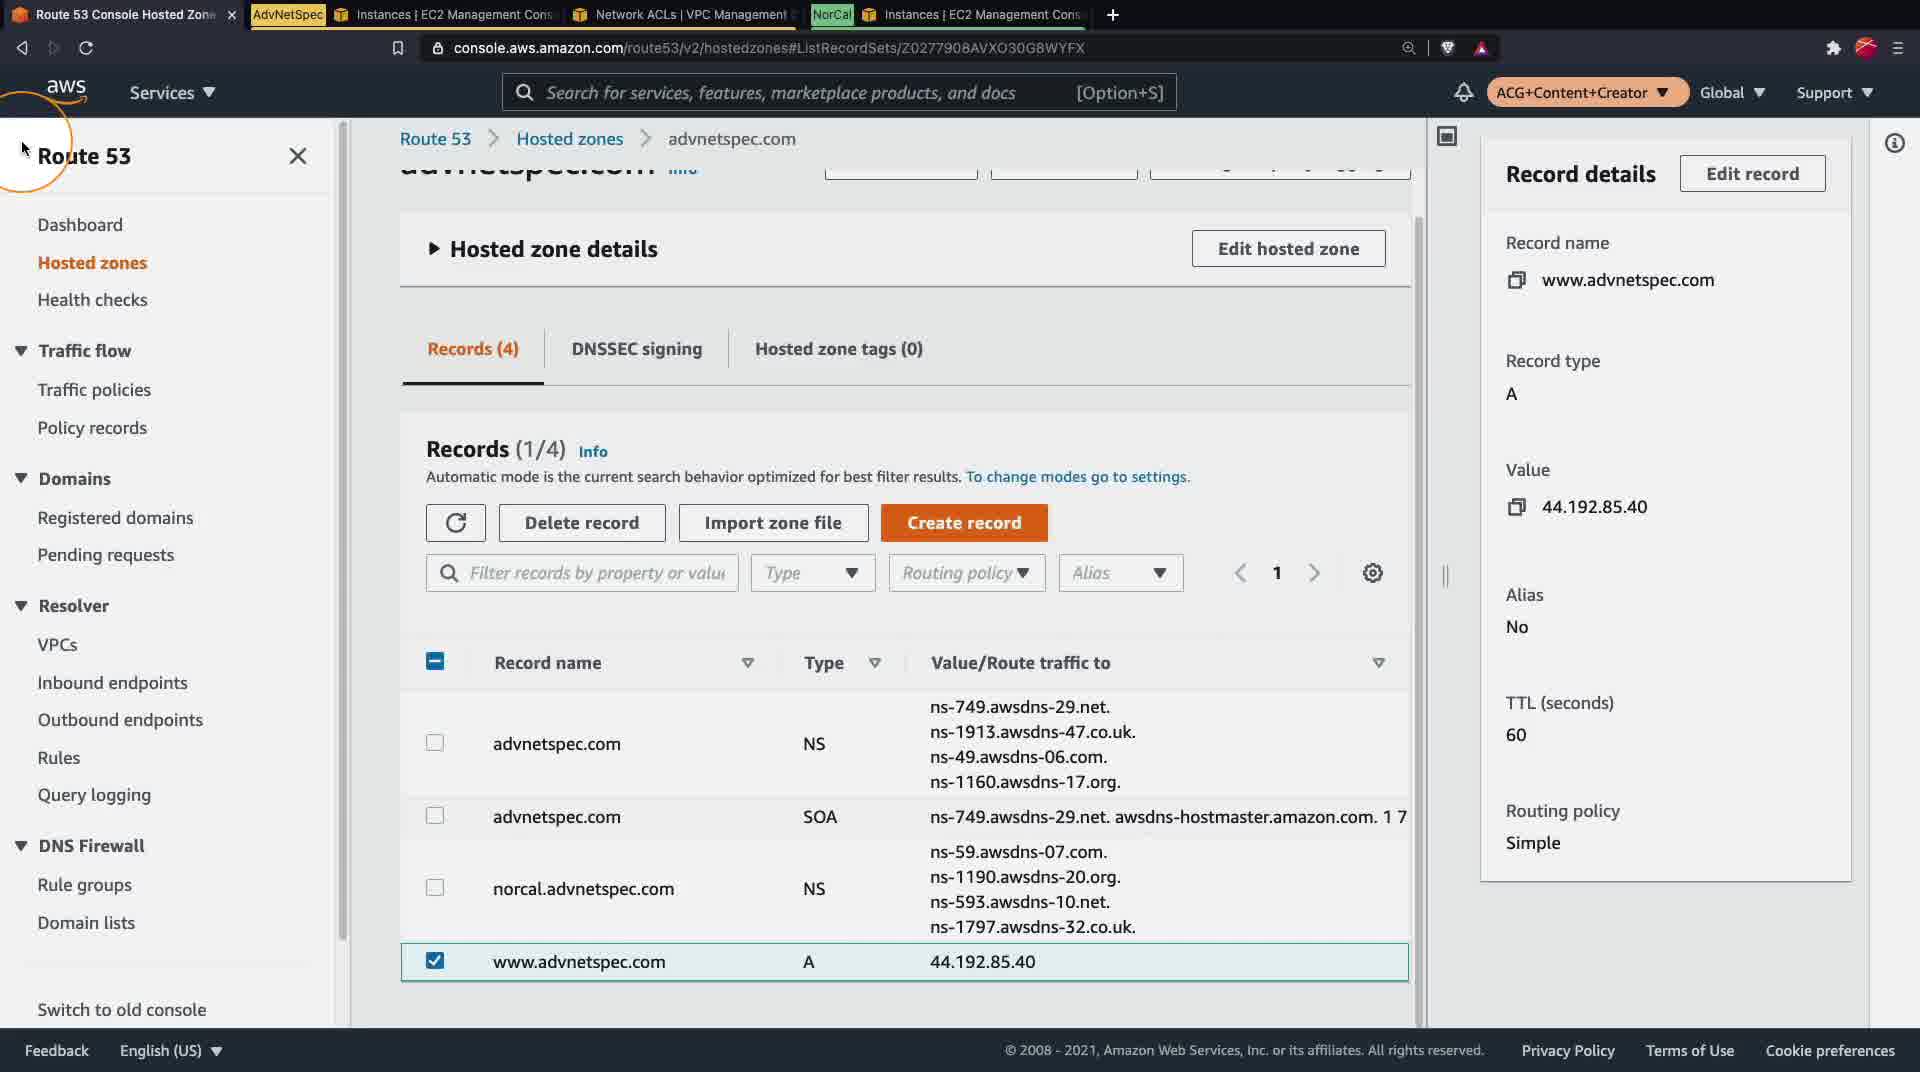Open the Global region dropdown
This screenshot has width=1920, height=1072.
1732,92
